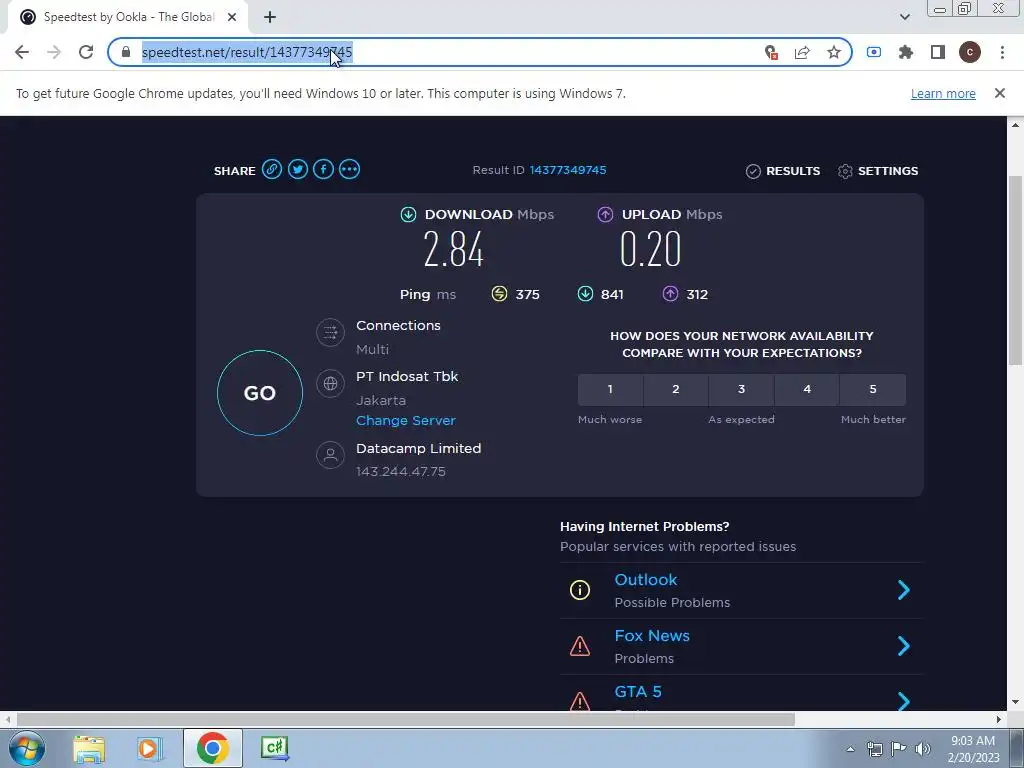Screen dimensions: 1024x768
Task: Click the globe server icon
Action: coord(330,383)
